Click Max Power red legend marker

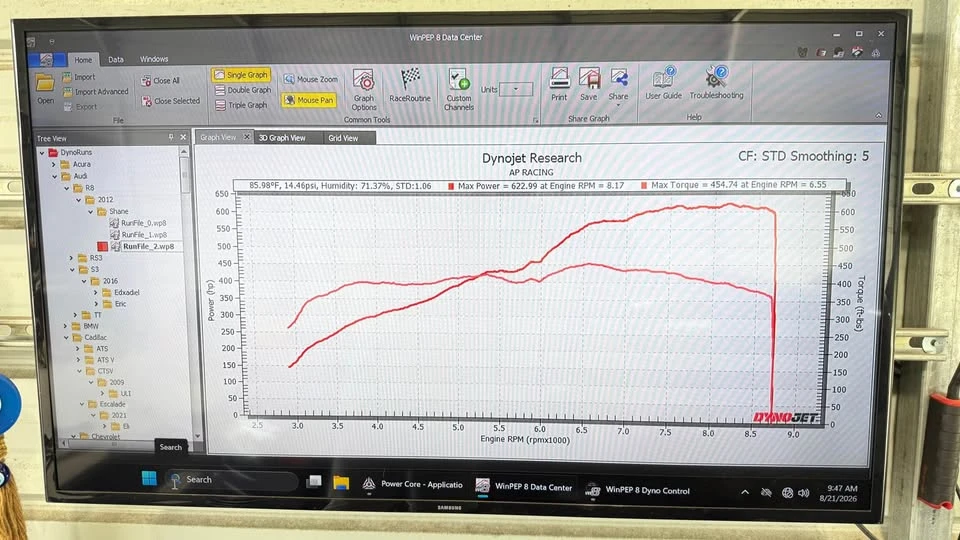tap(451, 186)
